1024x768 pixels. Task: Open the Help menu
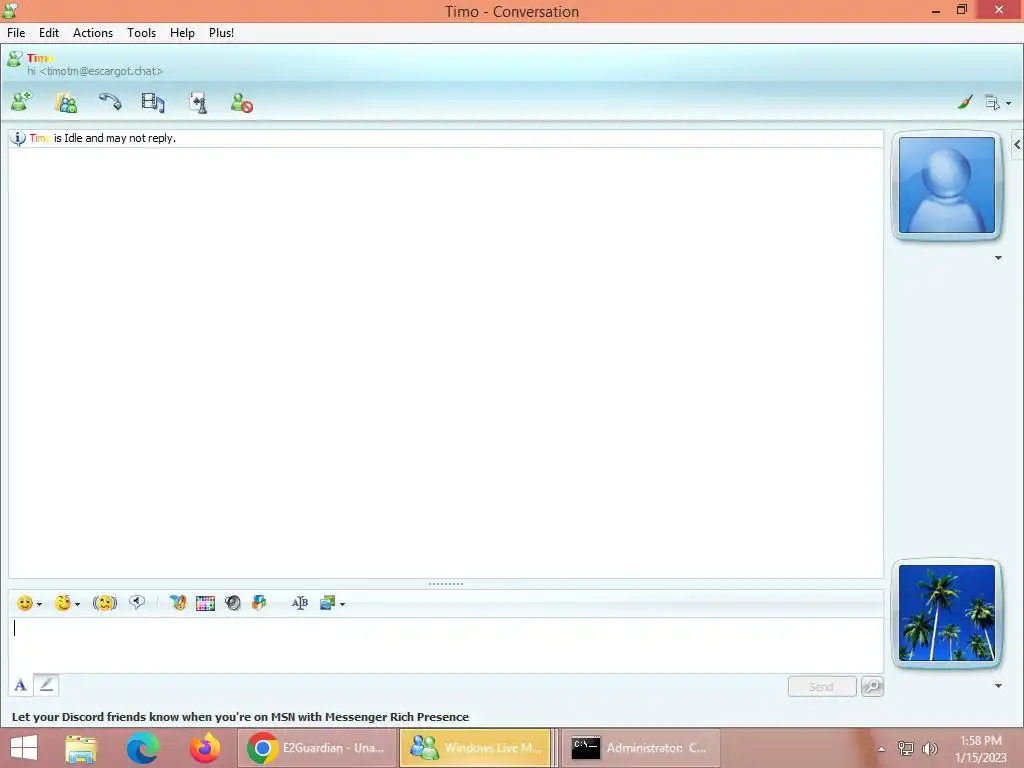tap(182, 33)
